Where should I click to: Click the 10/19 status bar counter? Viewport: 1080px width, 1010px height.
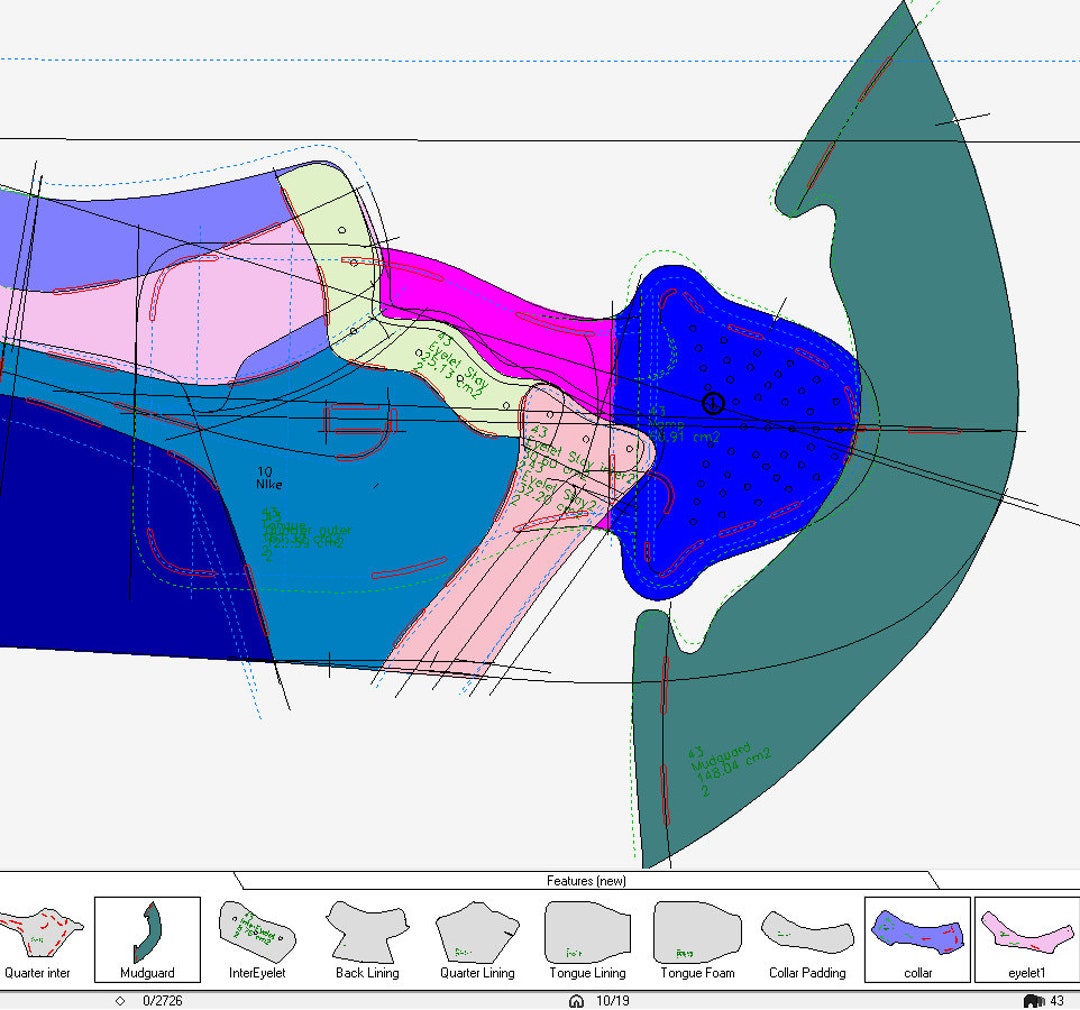[x=612, y=1001]
